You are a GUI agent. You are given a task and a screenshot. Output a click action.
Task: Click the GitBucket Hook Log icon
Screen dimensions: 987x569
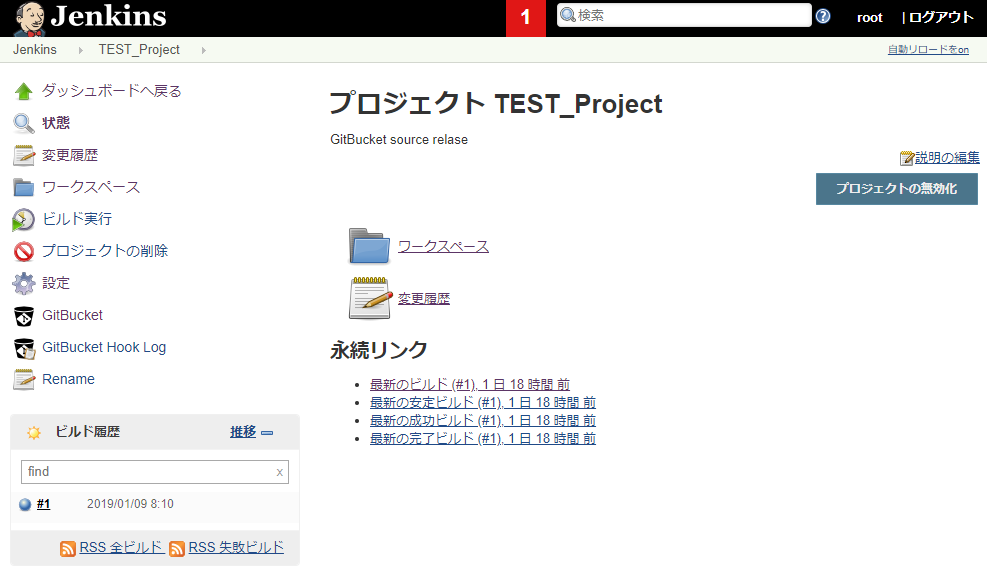[x=24, y=348]
